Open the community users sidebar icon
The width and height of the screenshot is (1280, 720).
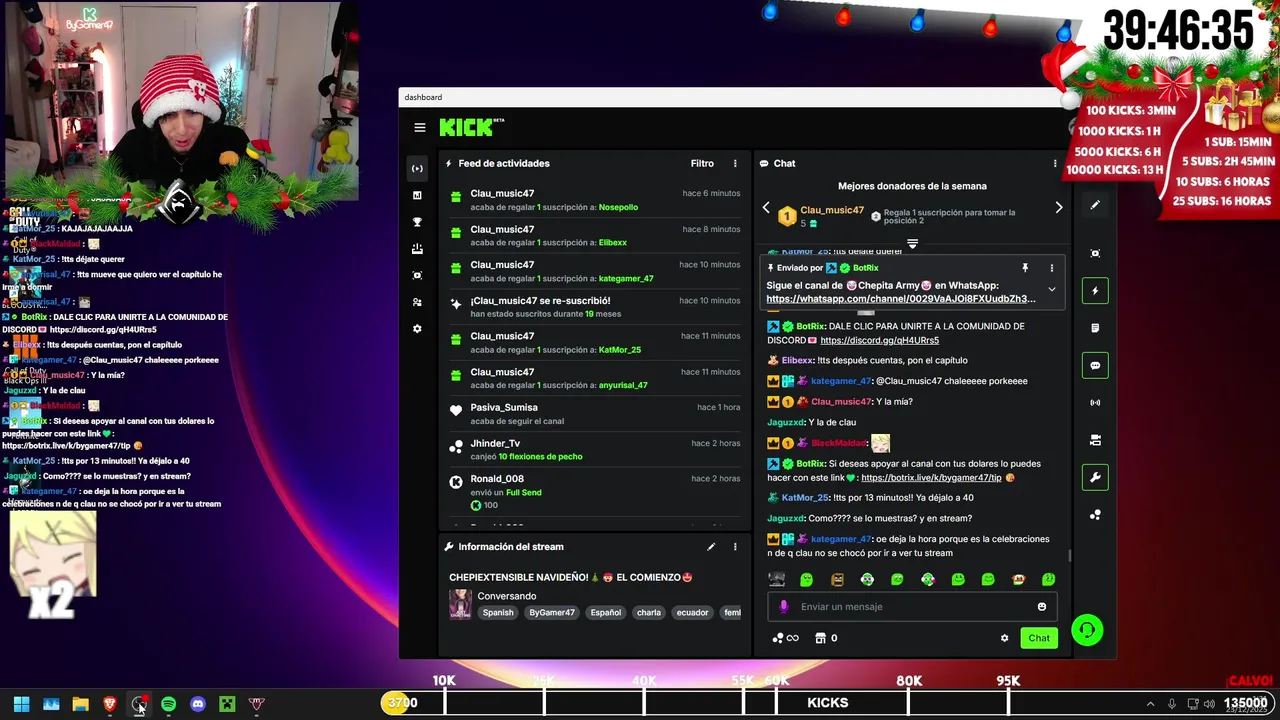click(x=417, y=302)
